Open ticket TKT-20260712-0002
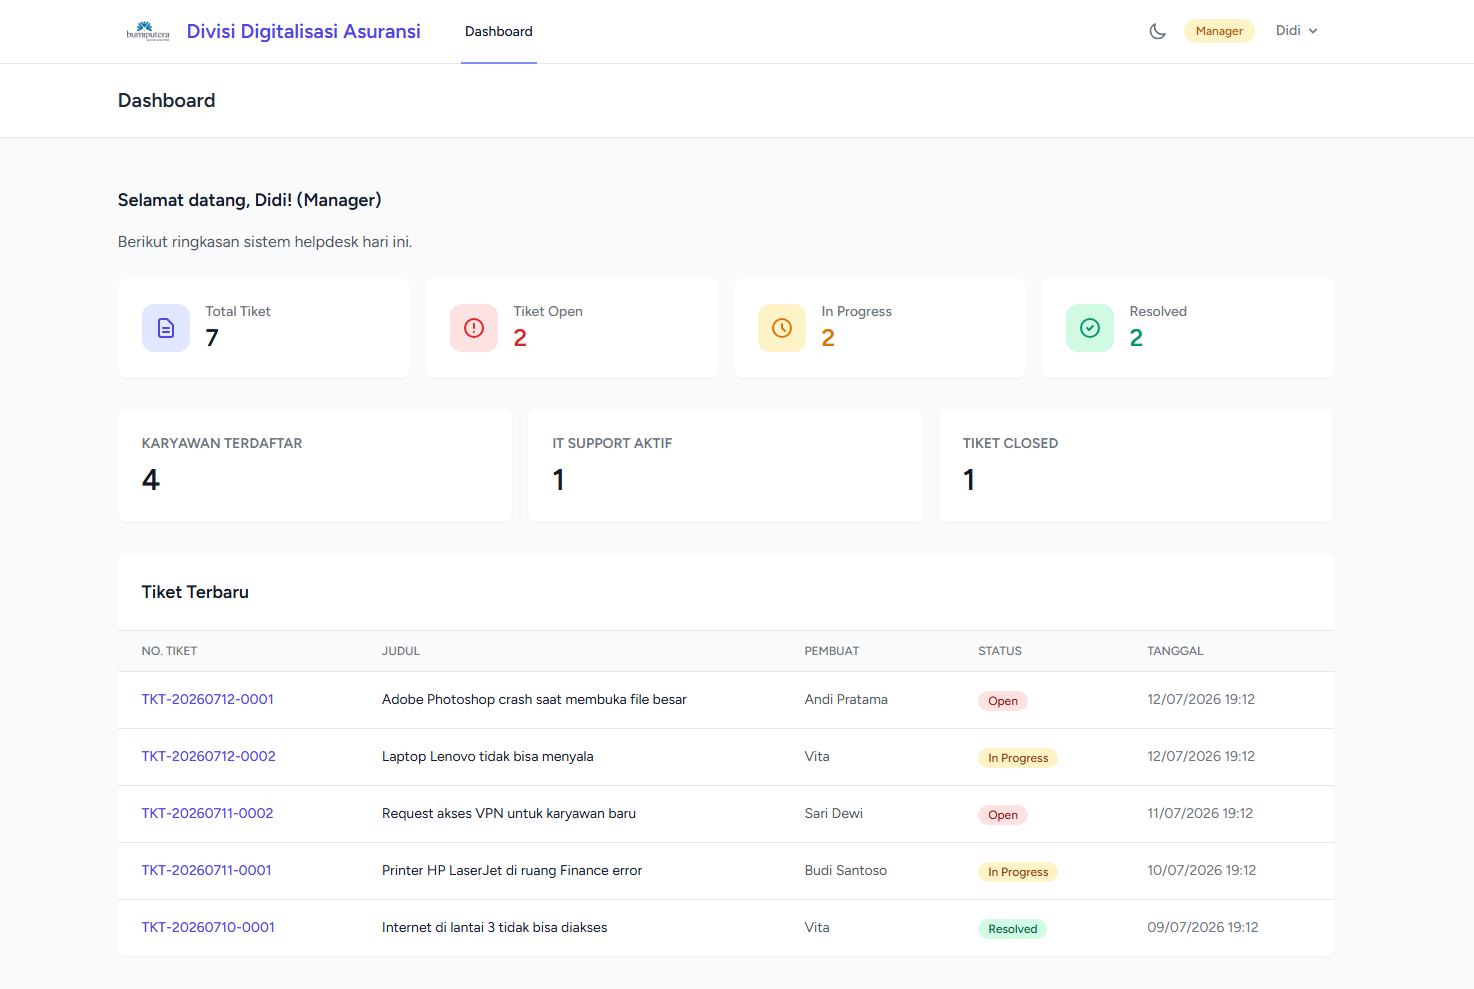The height and width of the screenshot is (989, 1474). tap(209, 756)
